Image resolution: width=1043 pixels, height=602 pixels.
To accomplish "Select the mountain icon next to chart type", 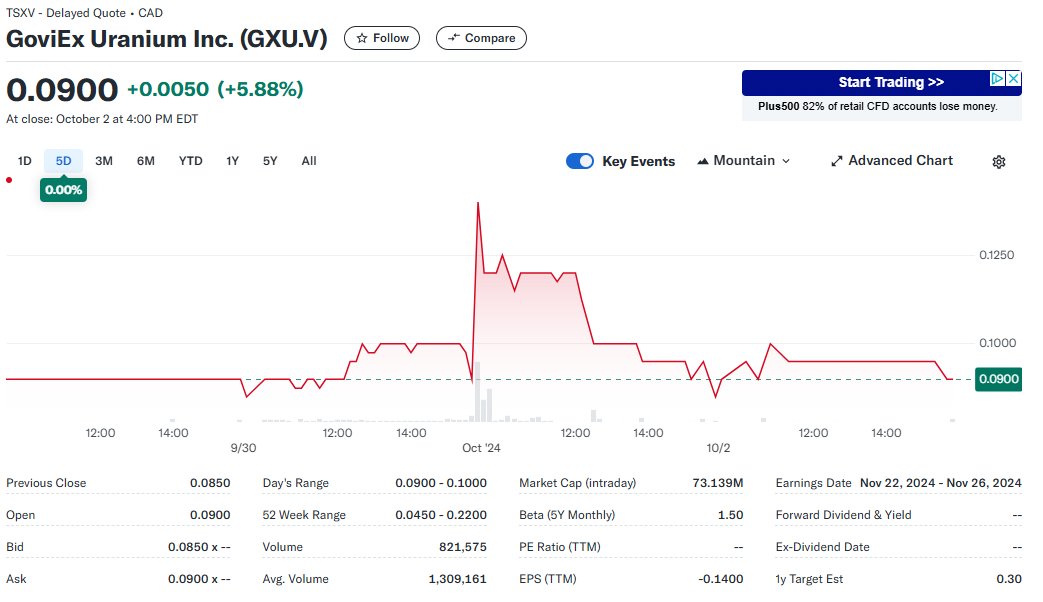I will (706, 160).
